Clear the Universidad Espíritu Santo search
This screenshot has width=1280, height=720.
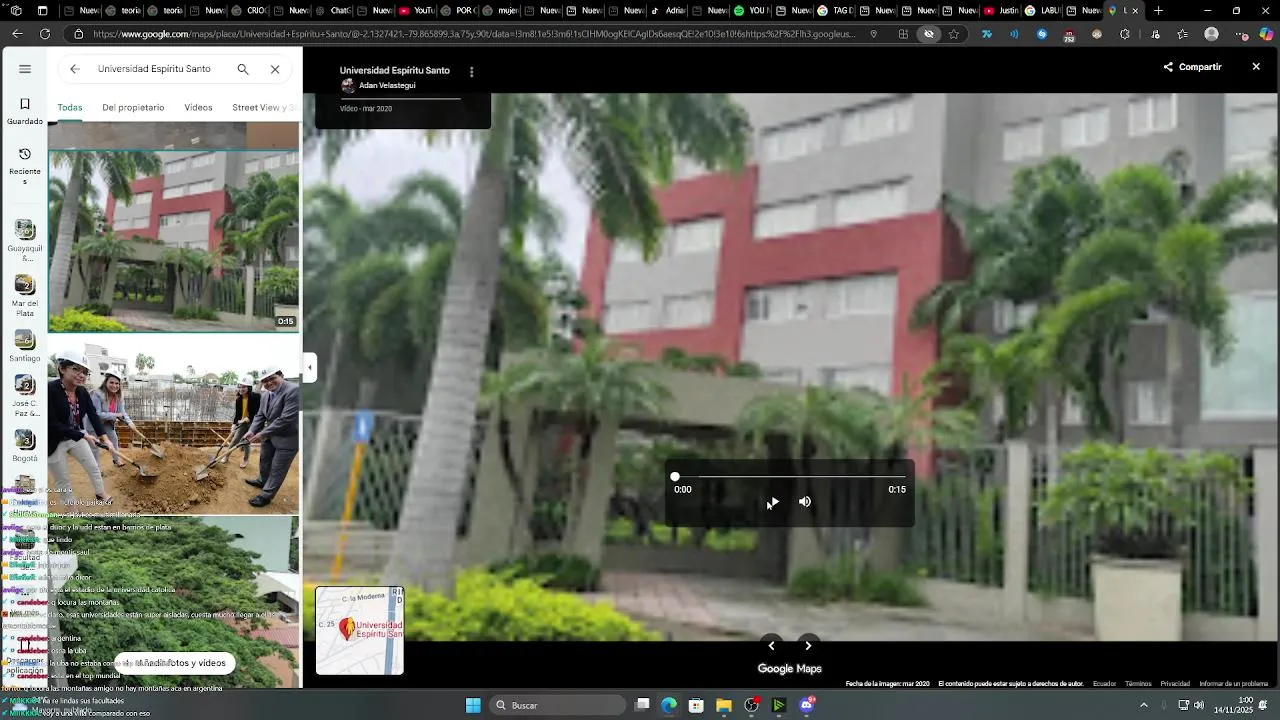(275, 69)
